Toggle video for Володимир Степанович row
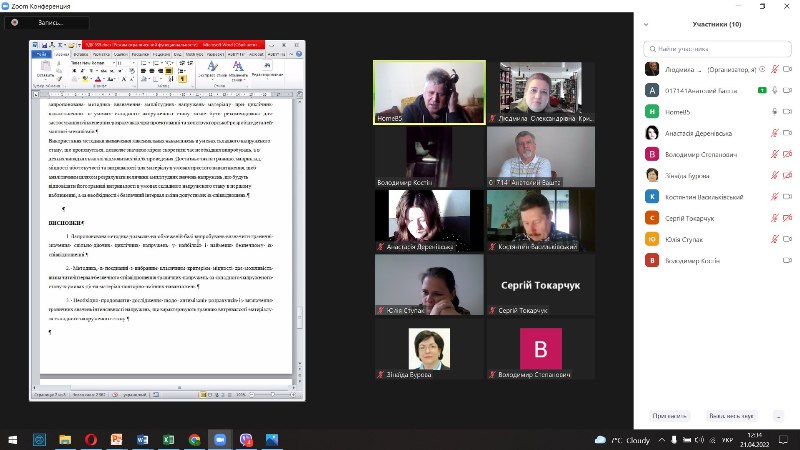The image size is (800, 450). pyautogui.click(x=787, y=154)
